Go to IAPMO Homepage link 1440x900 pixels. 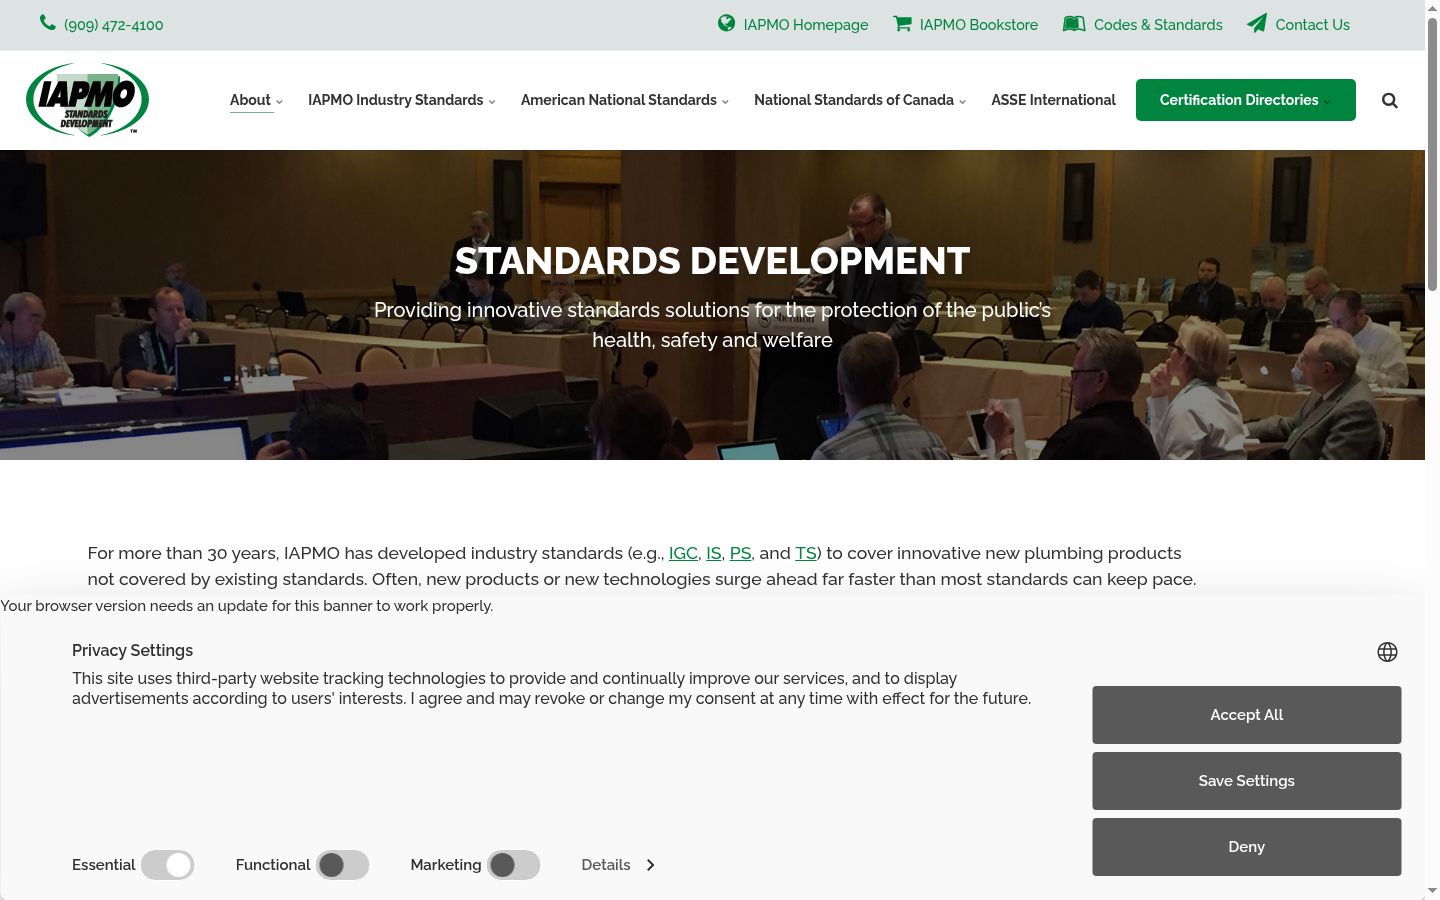(x=806, y=24)
